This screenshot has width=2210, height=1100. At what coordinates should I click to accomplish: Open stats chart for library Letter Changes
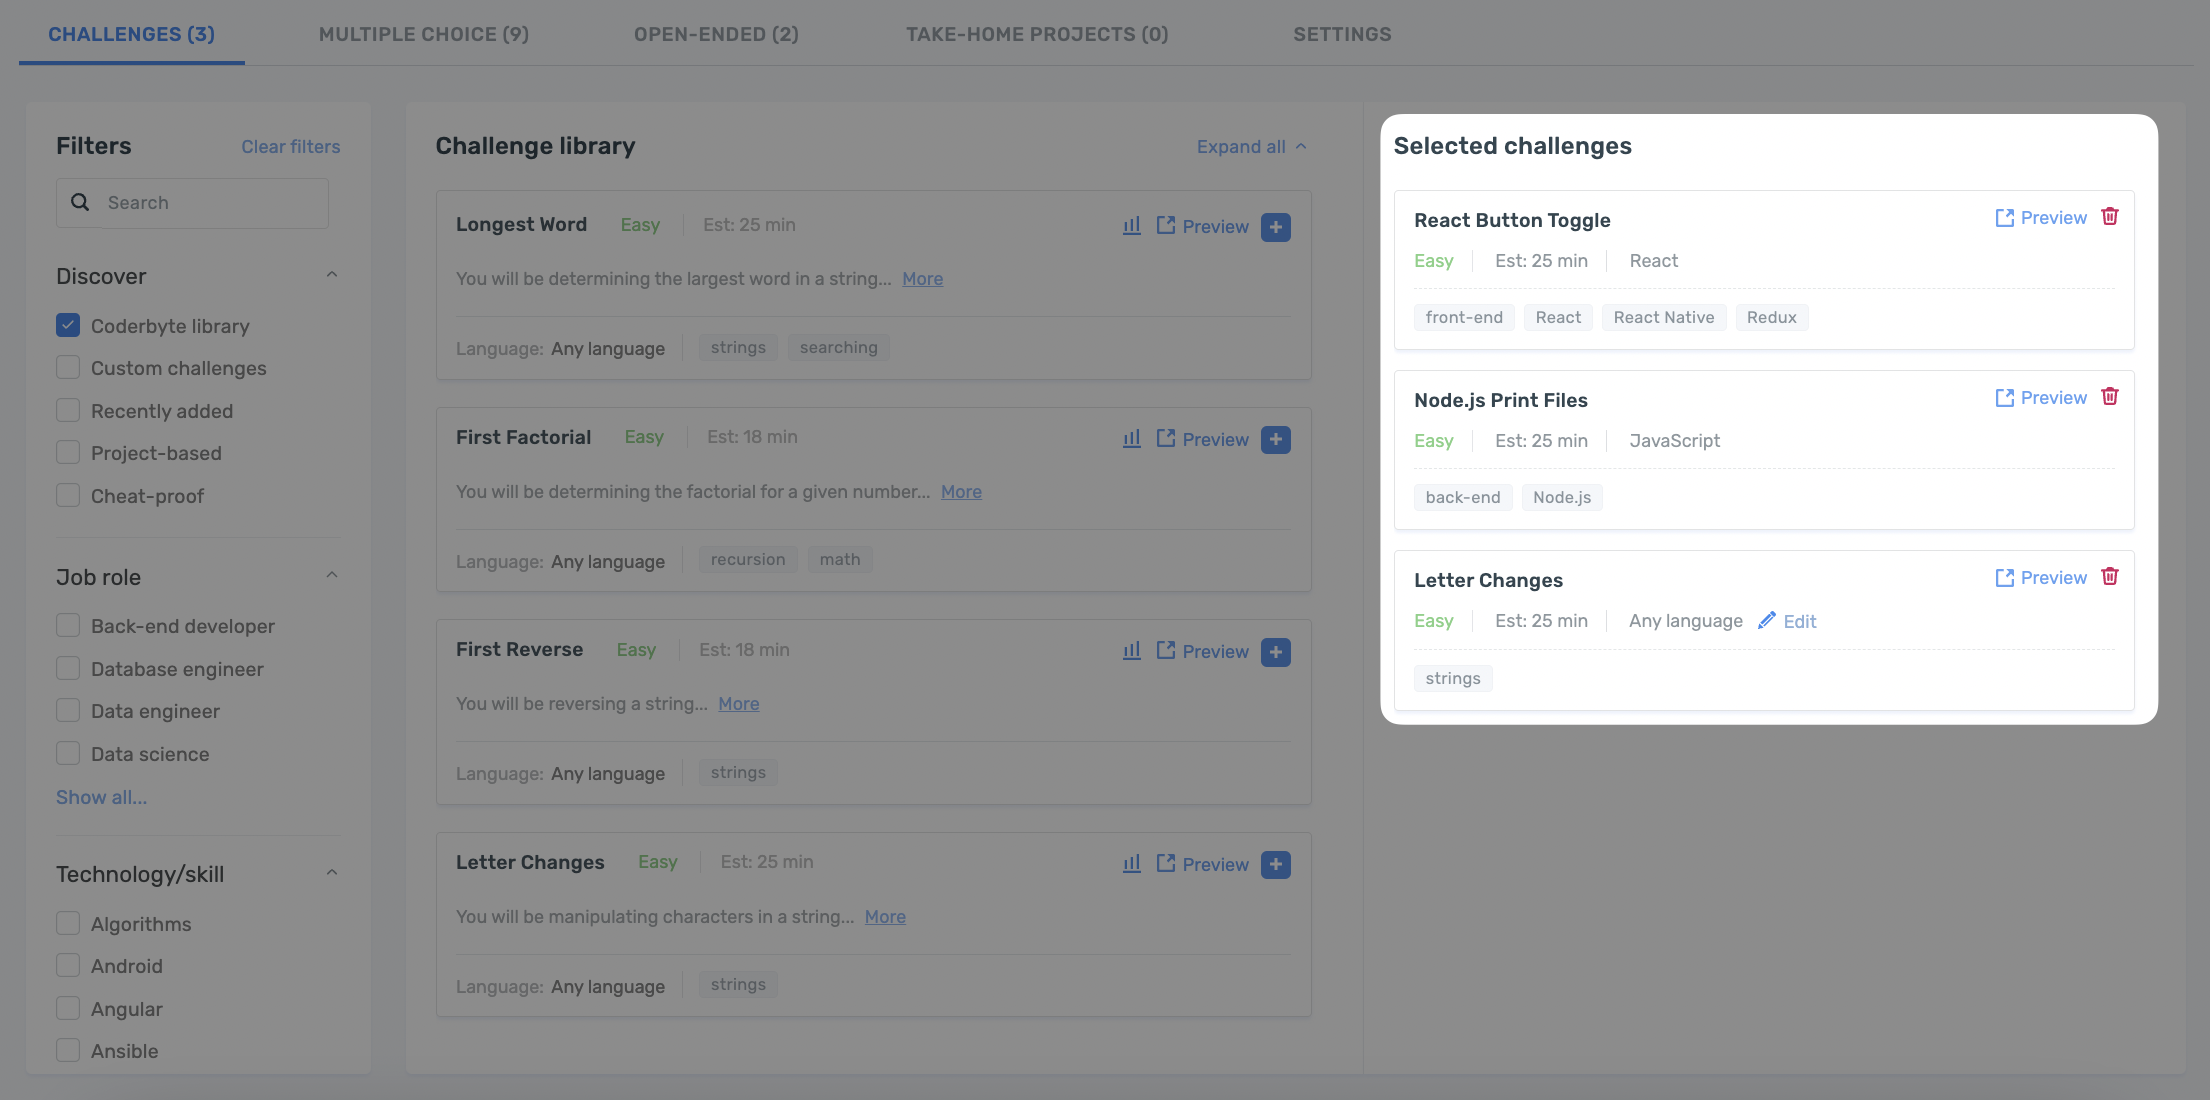pyautogui.click(x=1131, y=864)
